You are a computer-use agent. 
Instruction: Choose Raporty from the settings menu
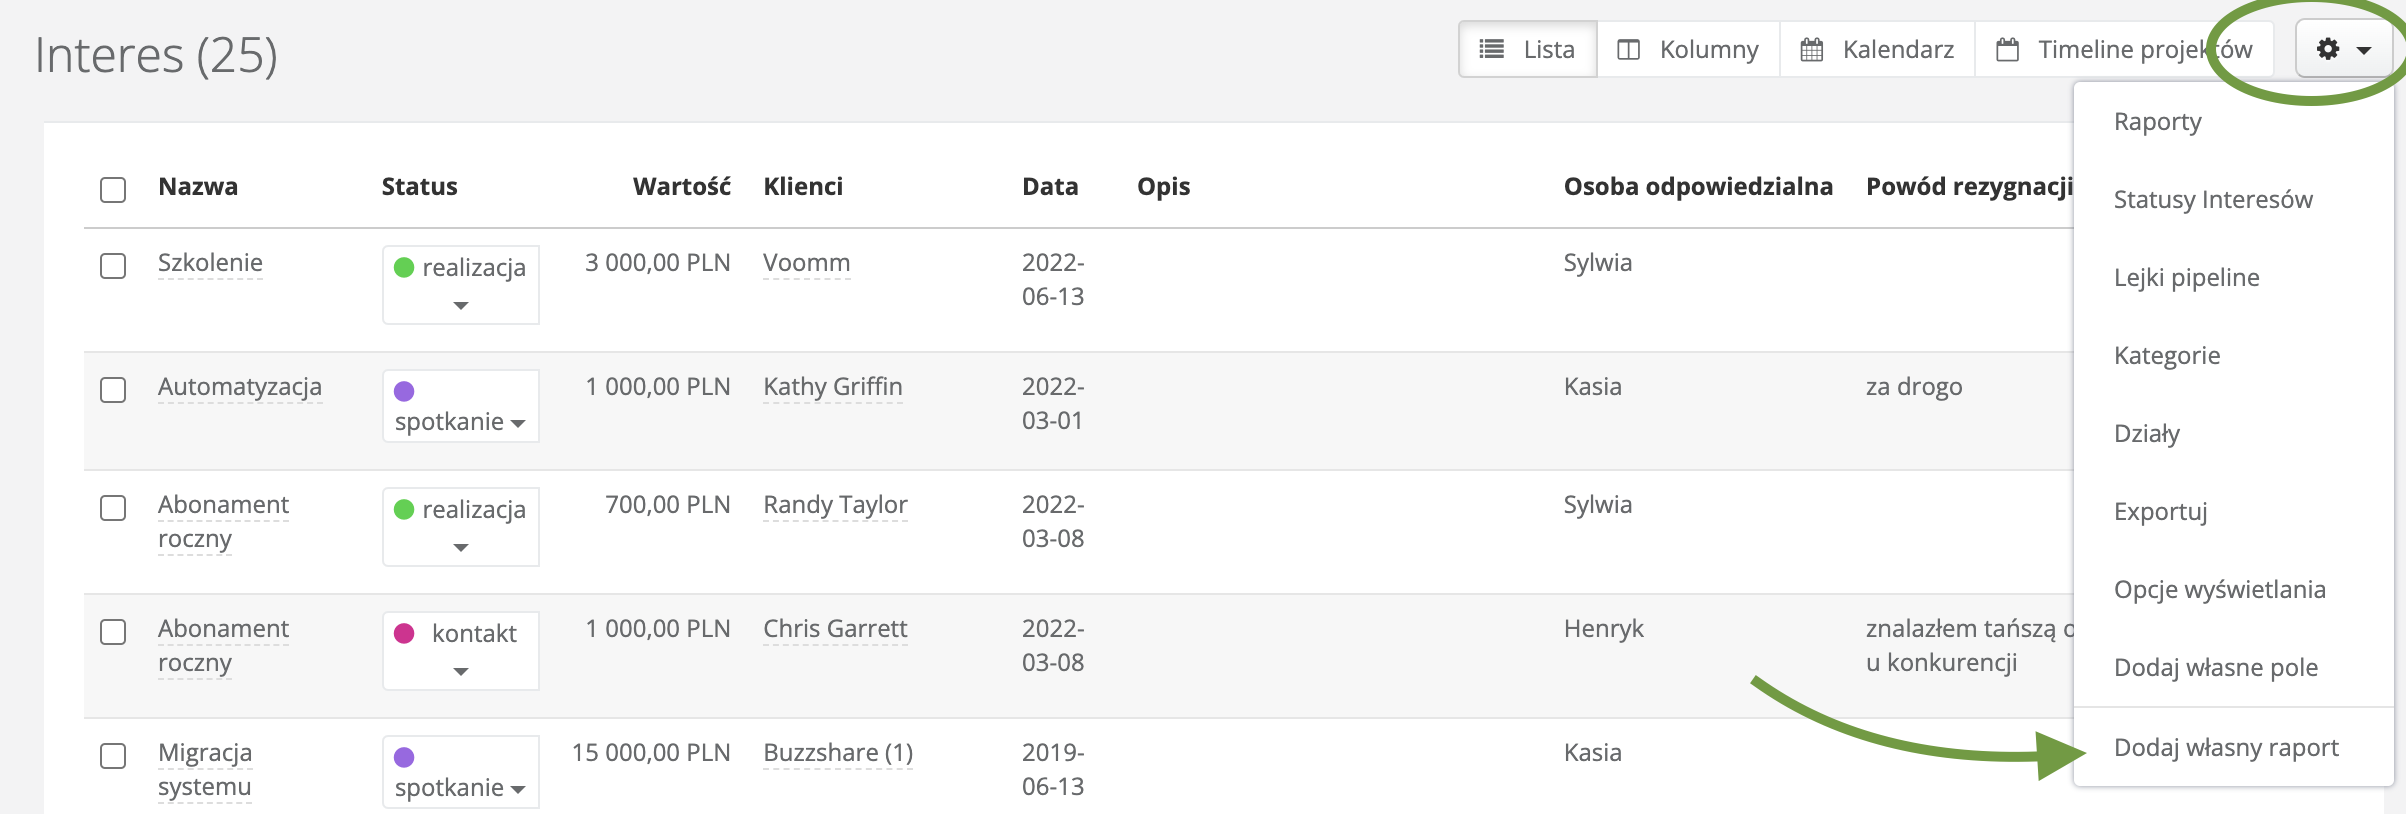tap(2157, 122)
